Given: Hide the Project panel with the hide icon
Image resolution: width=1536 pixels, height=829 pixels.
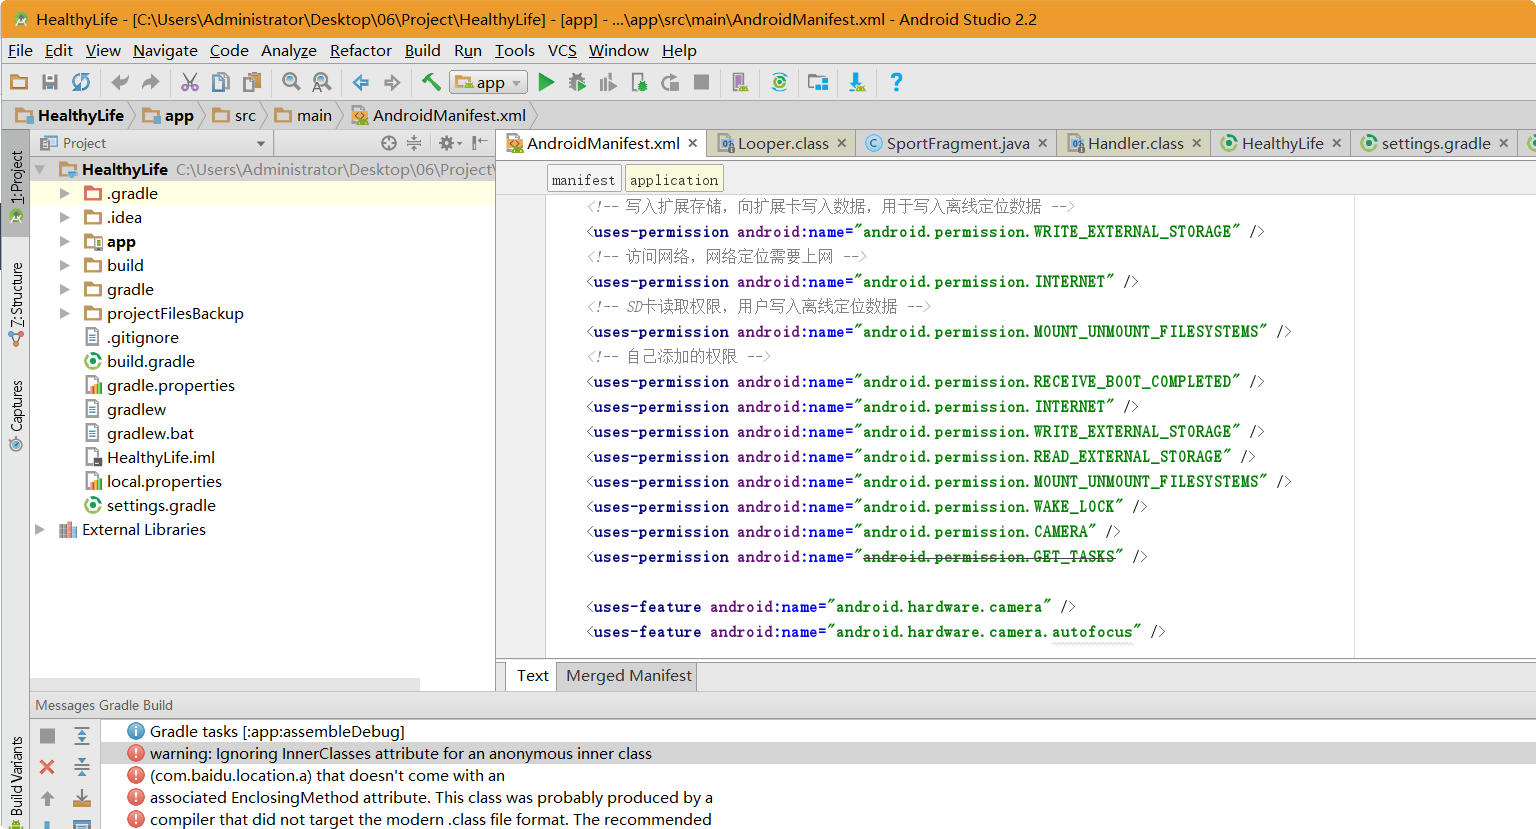Looking at the screenshot, I should coord(480,143).
